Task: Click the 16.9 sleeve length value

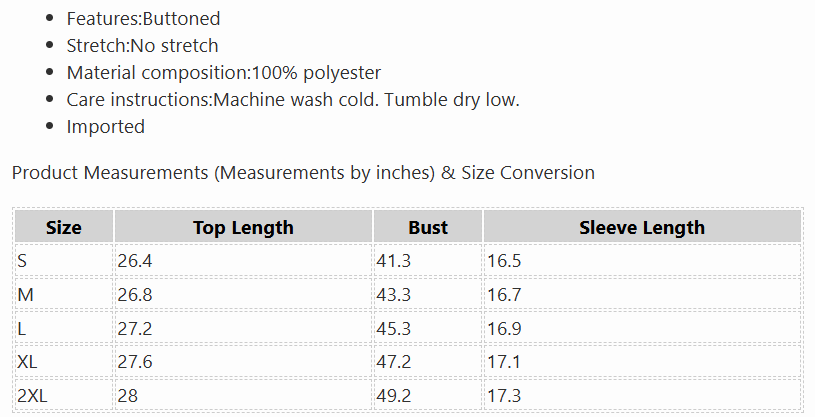Action: (x=504, y=329)
